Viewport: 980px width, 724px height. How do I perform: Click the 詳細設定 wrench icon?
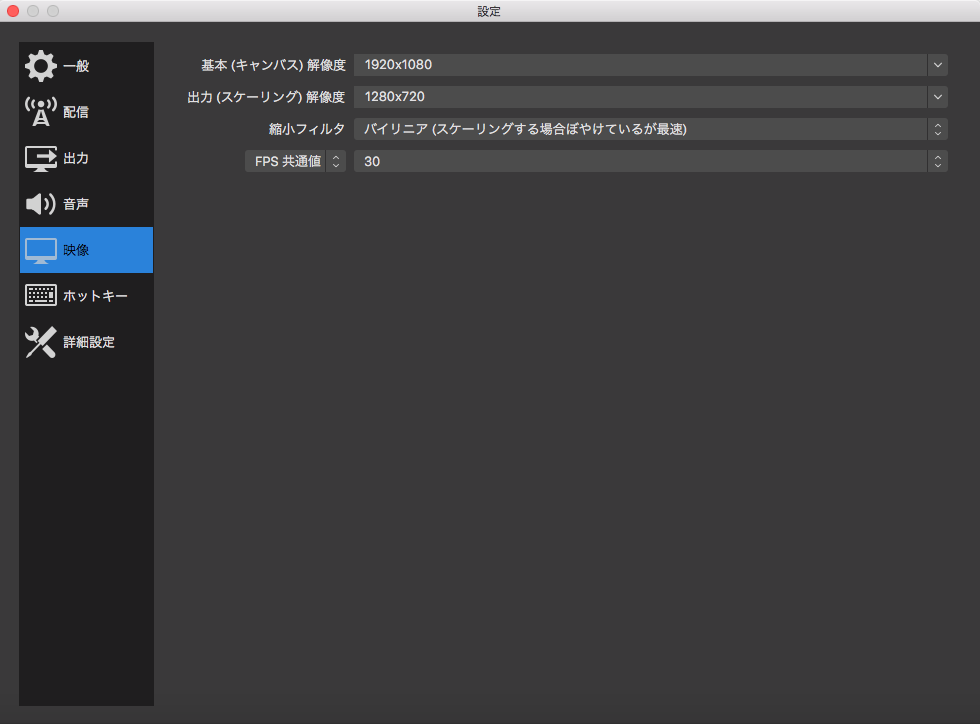tap(40, 341)
